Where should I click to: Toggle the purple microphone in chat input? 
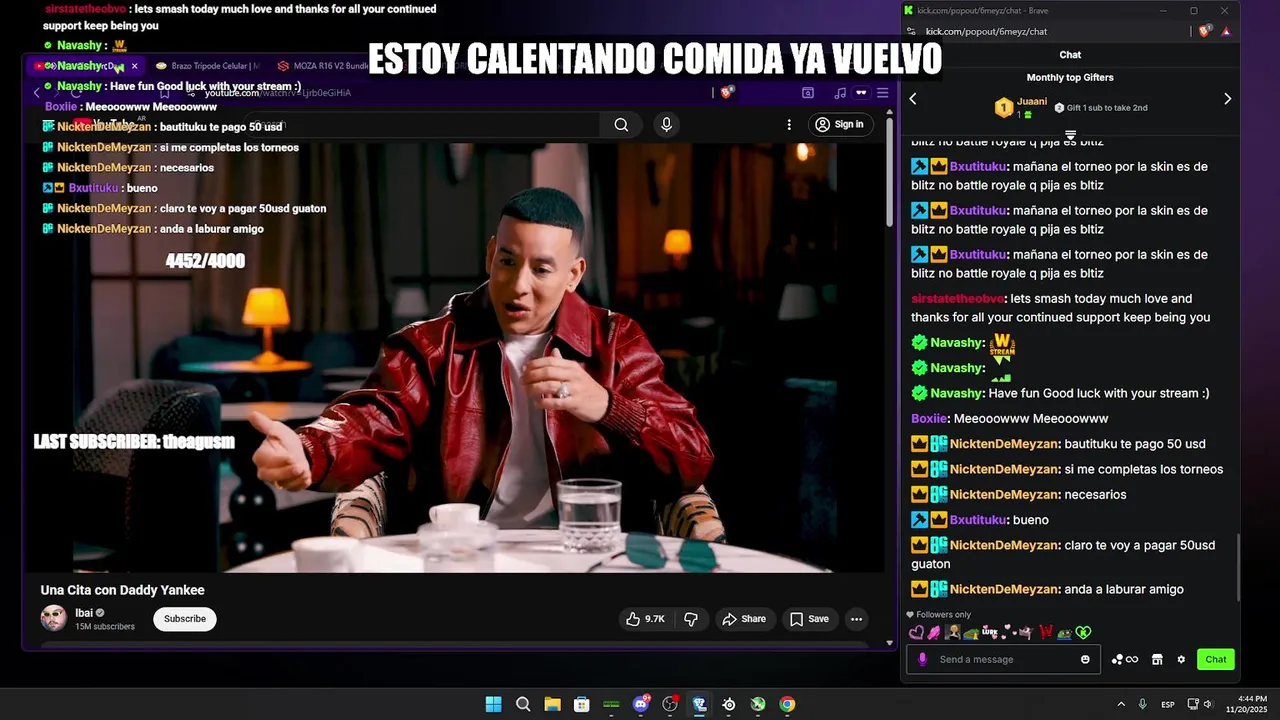point(922,659)
